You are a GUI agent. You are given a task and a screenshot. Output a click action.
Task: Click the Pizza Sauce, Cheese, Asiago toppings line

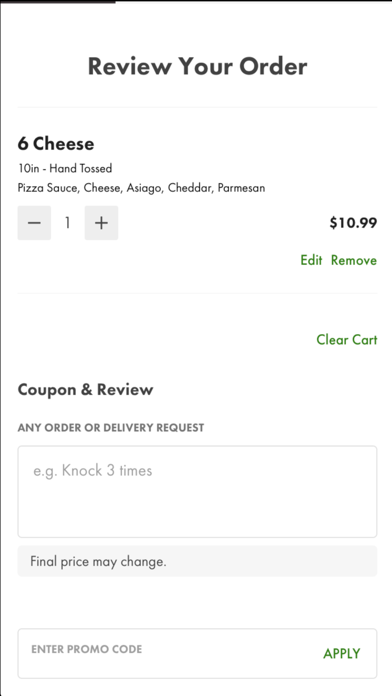click(141, 188)
